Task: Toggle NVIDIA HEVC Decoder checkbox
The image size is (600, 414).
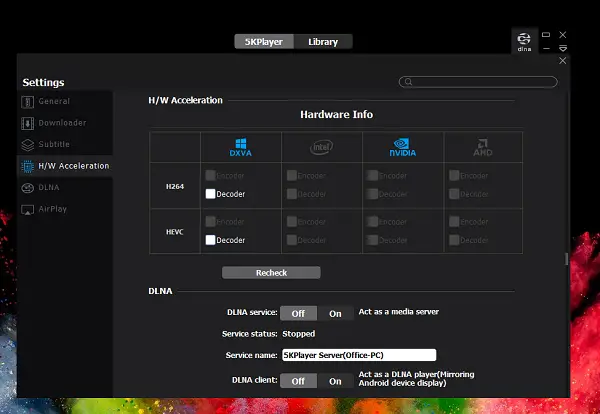Action: pos(373,240)
